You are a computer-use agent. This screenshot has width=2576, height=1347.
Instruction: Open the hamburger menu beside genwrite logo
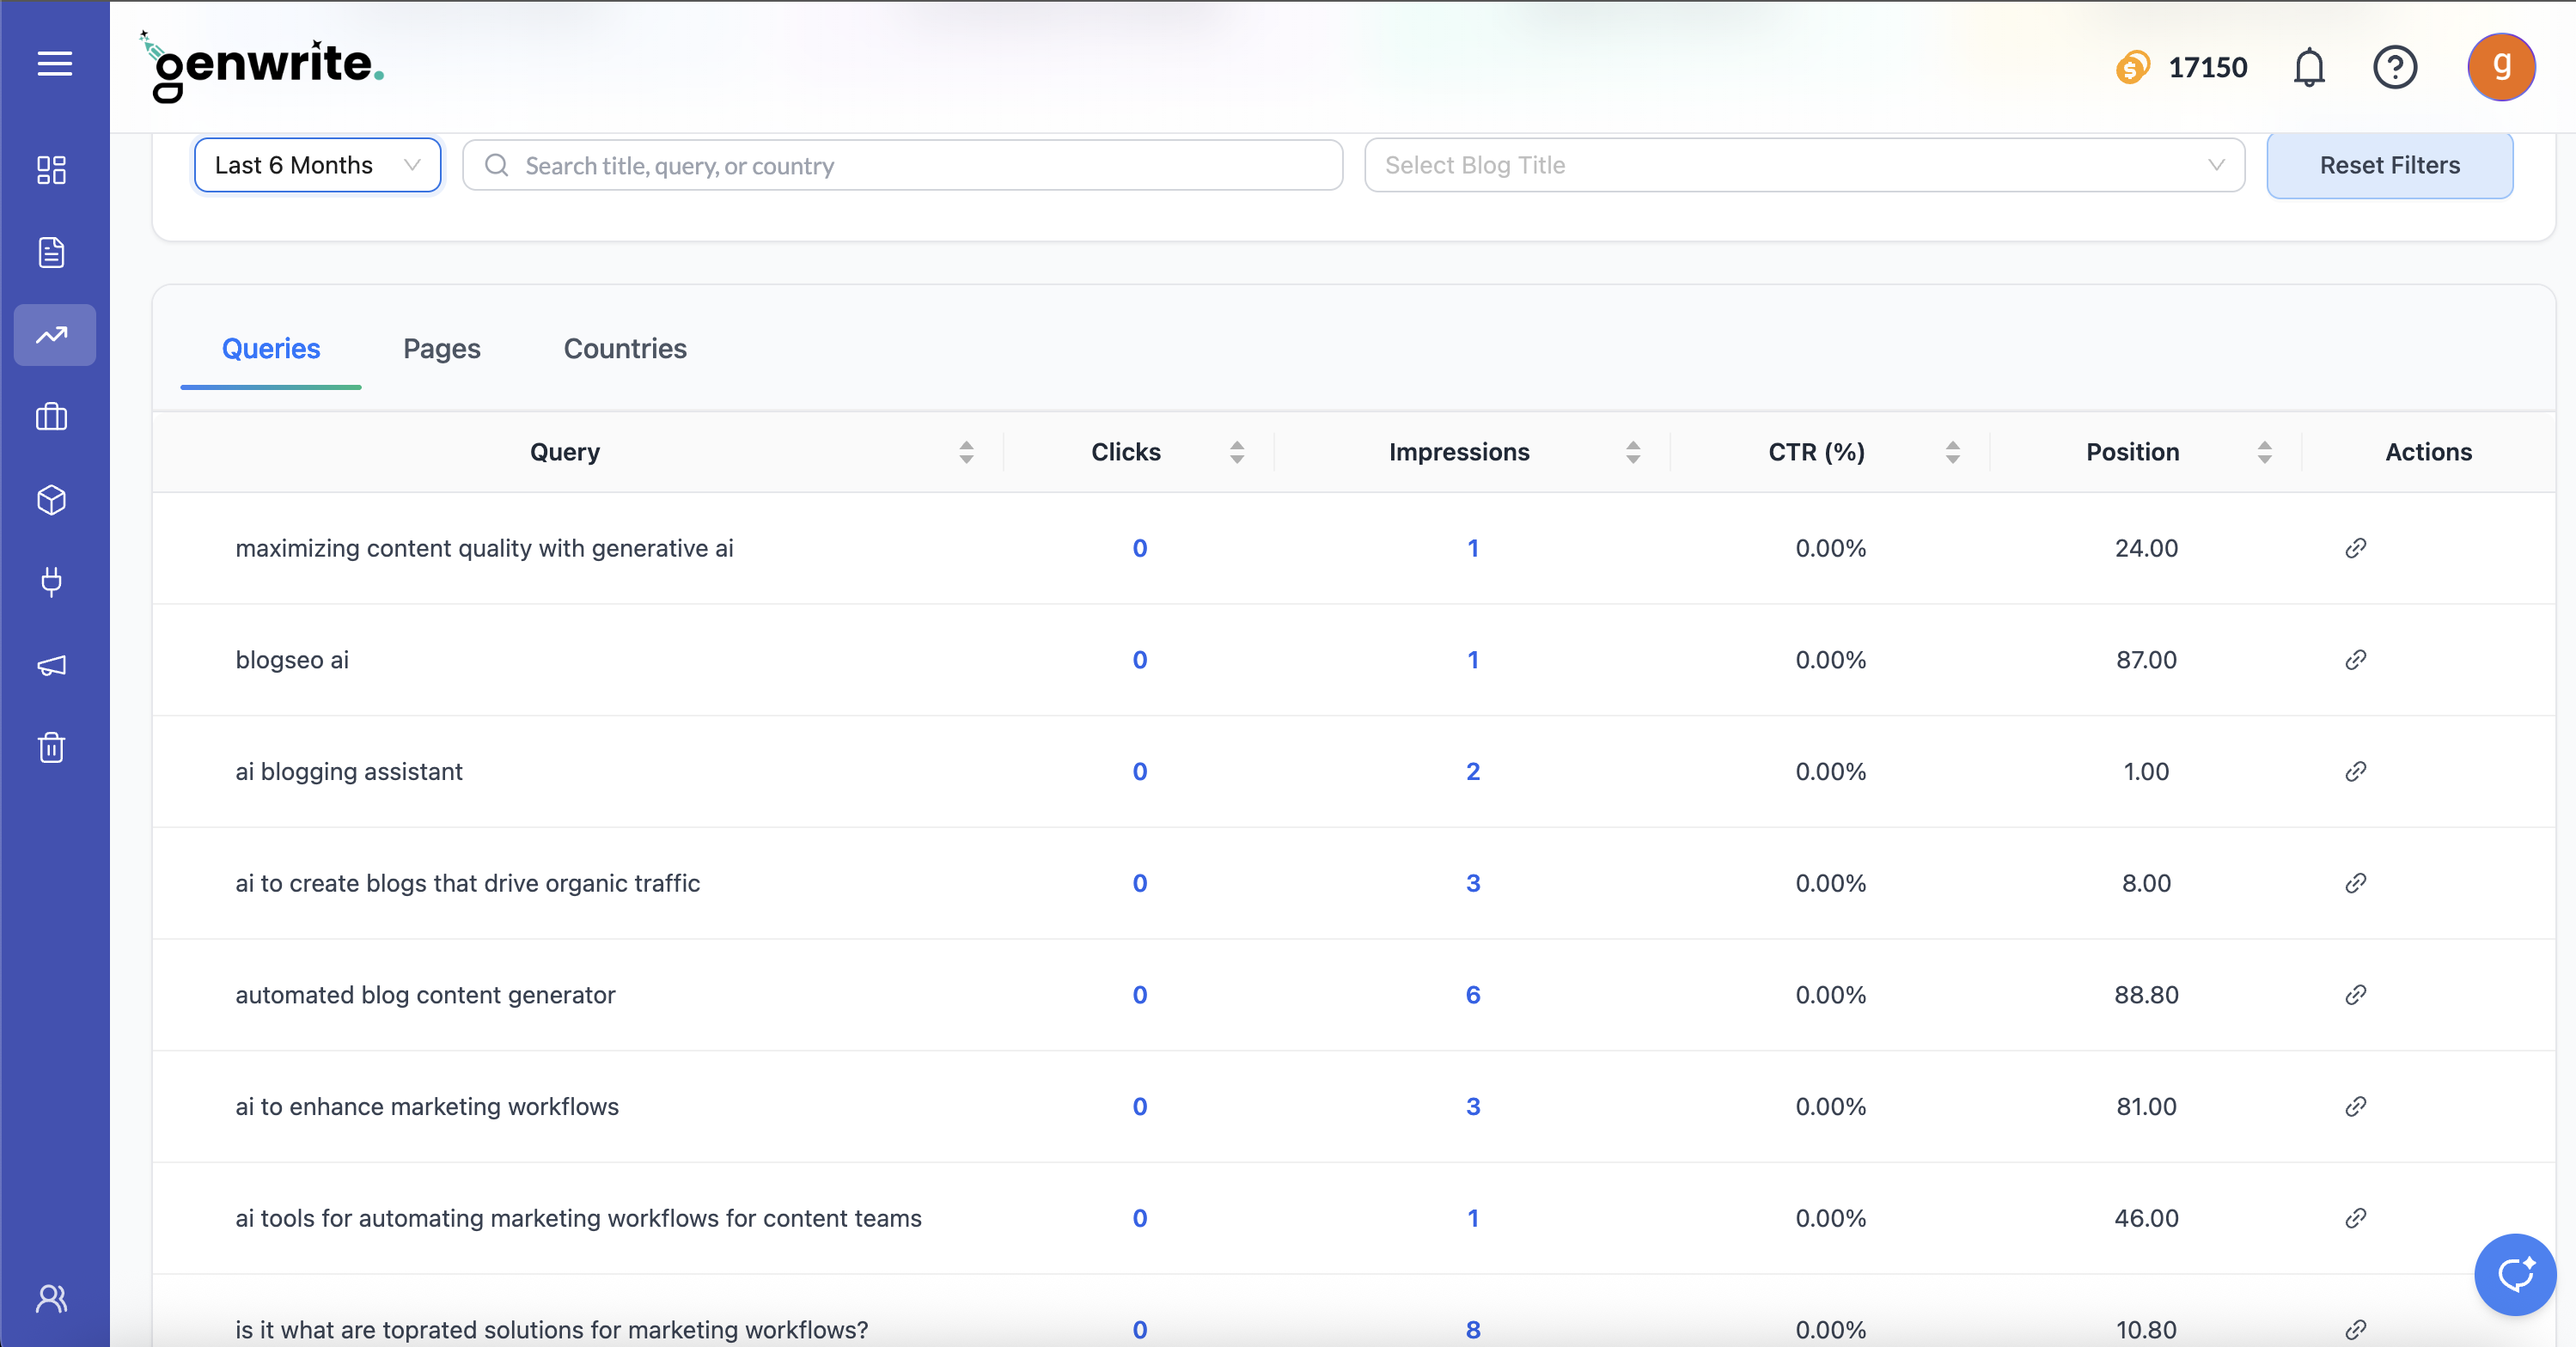[53, 64]
